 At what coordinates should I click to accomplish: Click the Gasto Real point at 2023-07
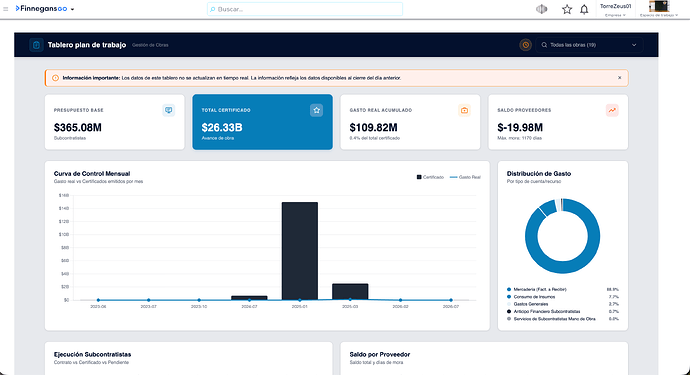(x=148, y=300)
